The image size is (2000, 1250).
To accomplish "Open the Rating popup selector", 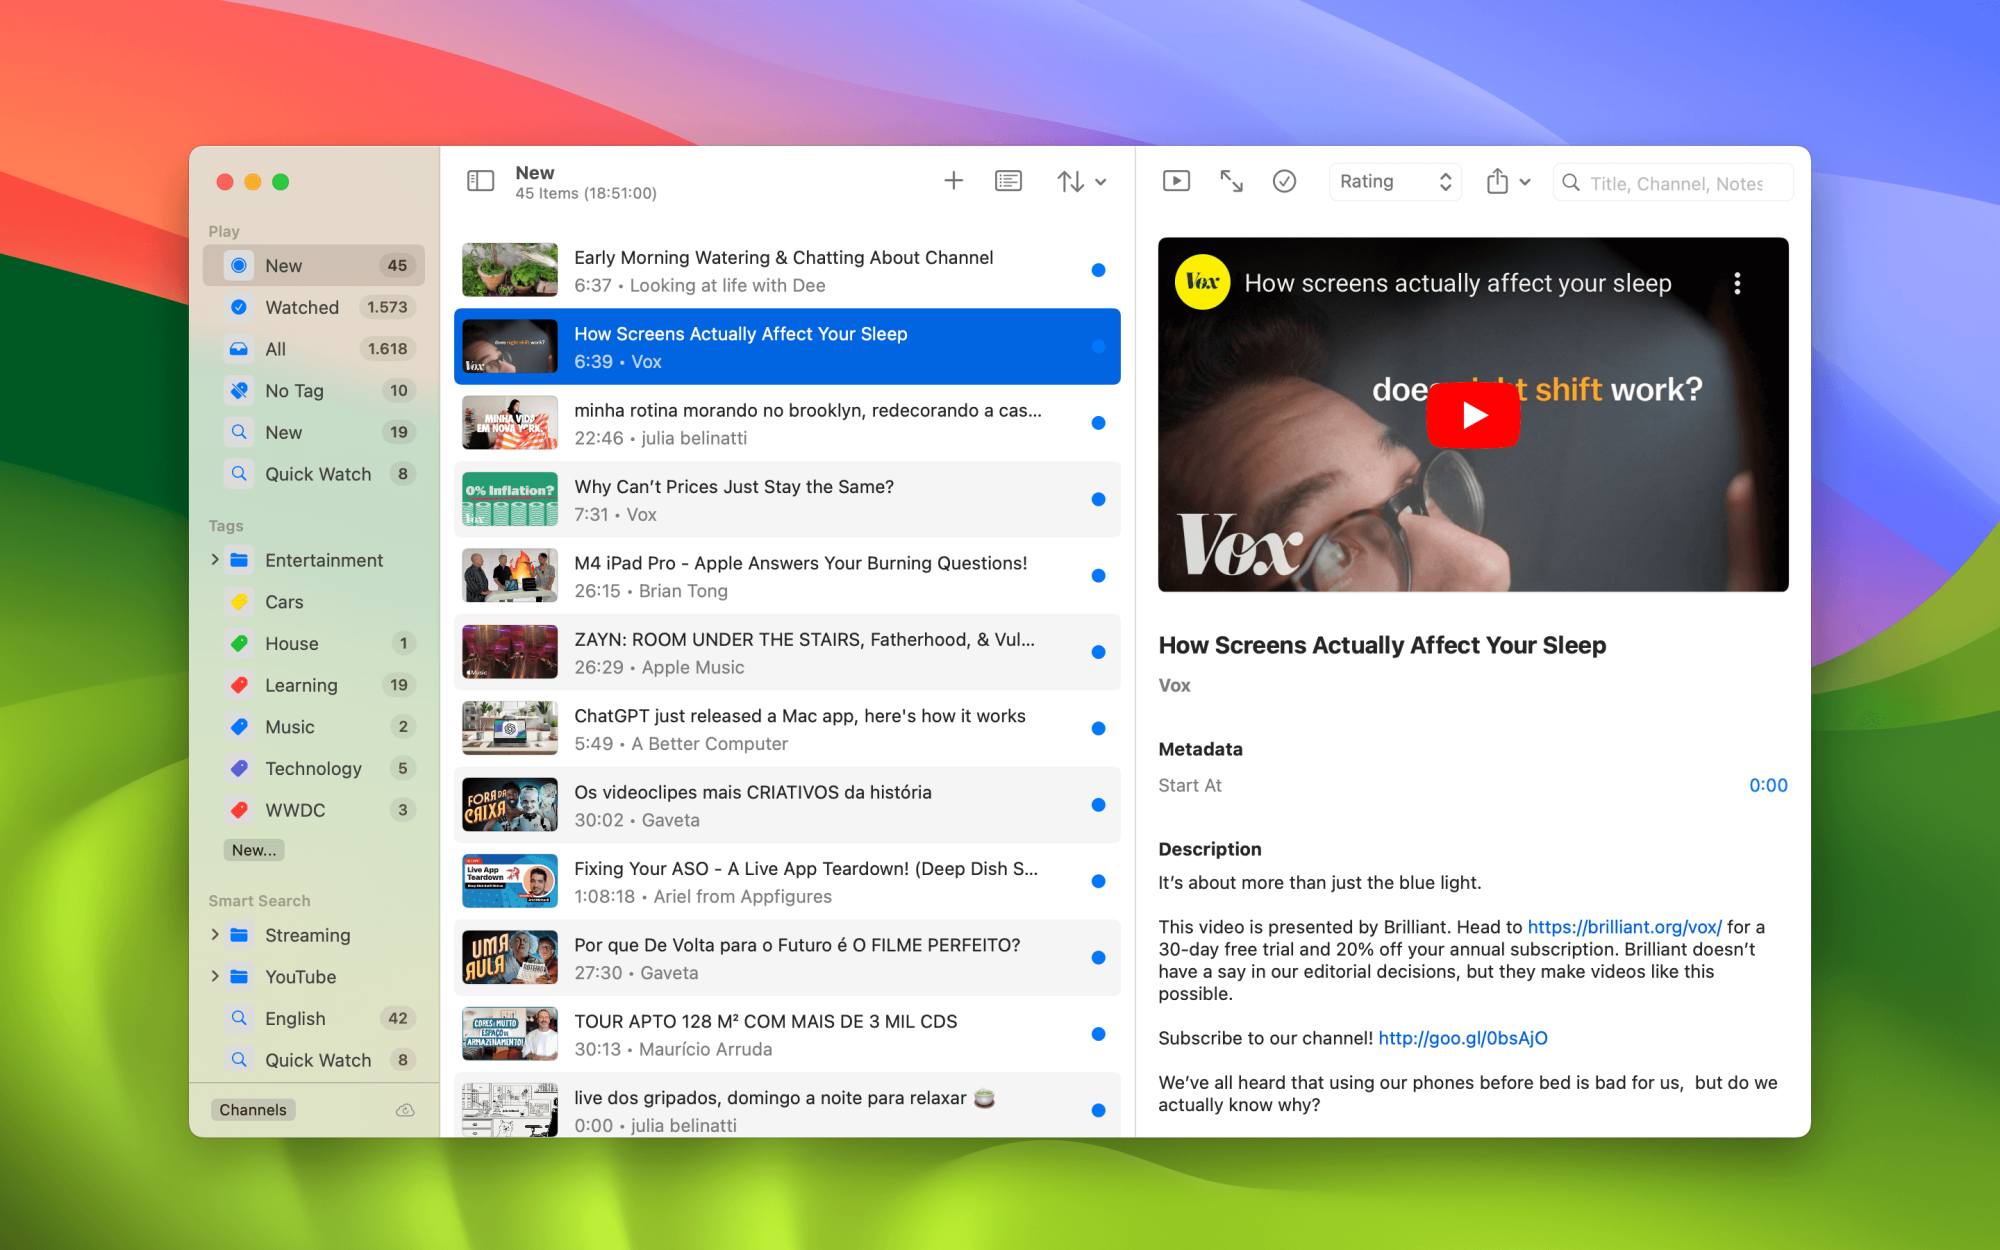I will click(1395, 181).
